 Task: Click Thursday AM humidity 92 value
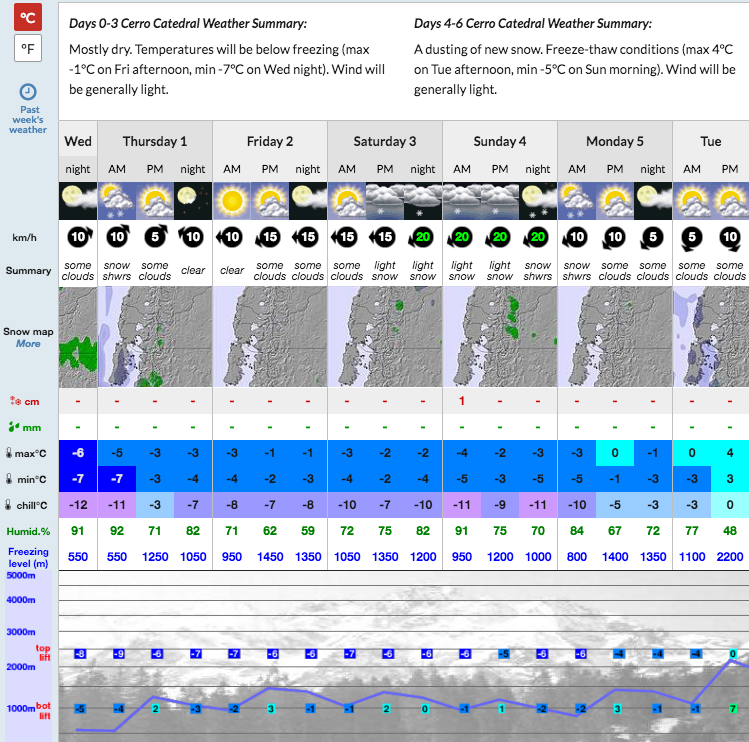click(x=117, y=531)
